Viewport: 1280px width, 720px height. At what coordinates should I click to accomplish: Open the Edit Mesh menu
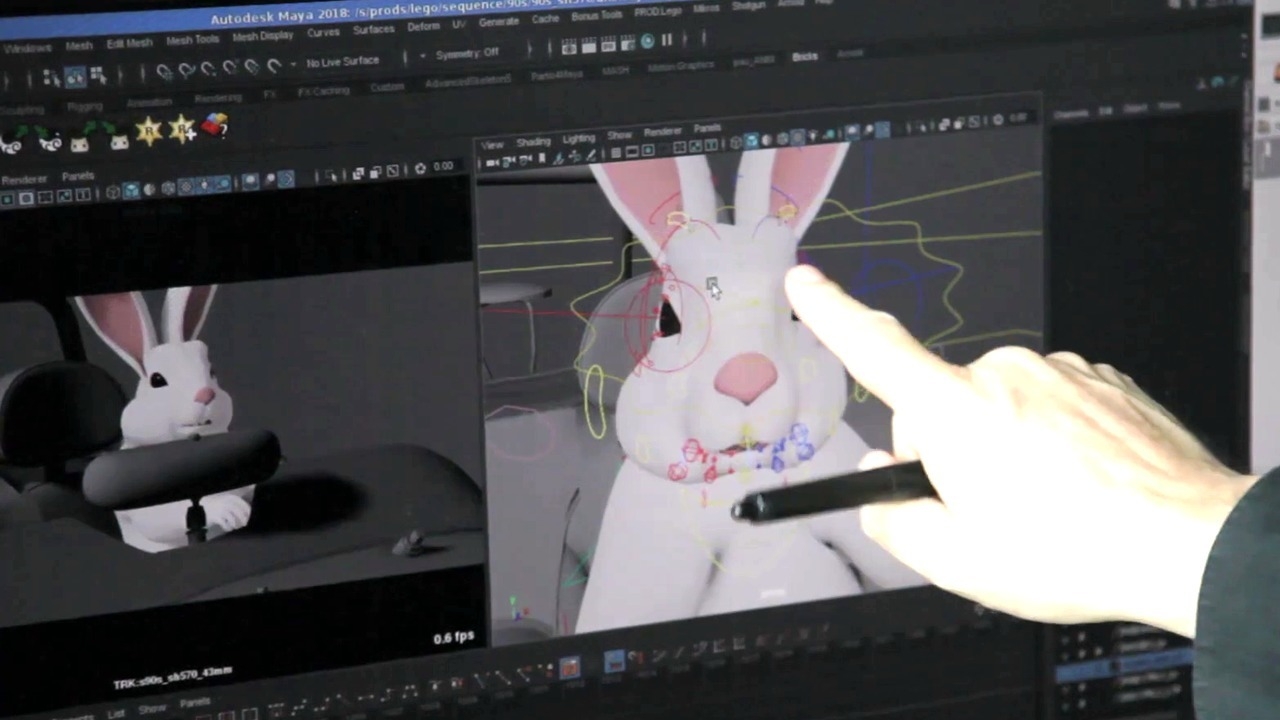tap(129, 43)
